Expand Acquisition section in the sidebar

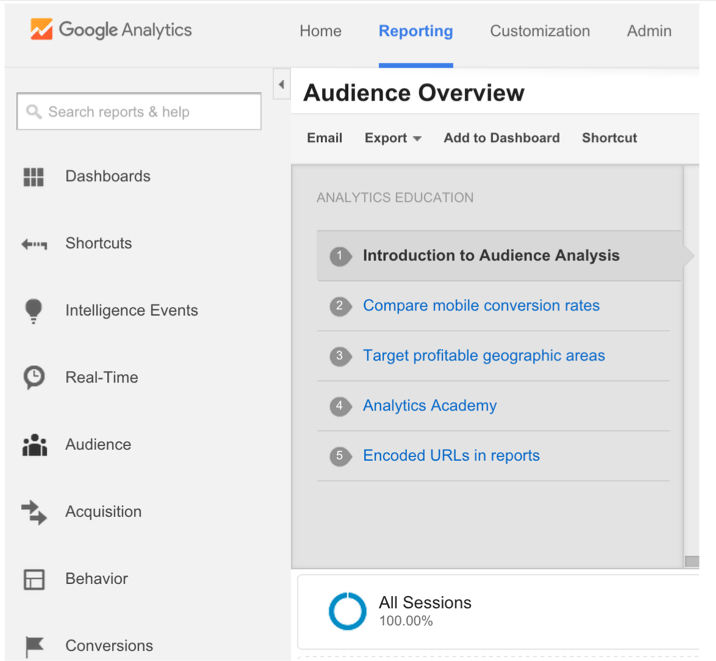coord(103,512)
